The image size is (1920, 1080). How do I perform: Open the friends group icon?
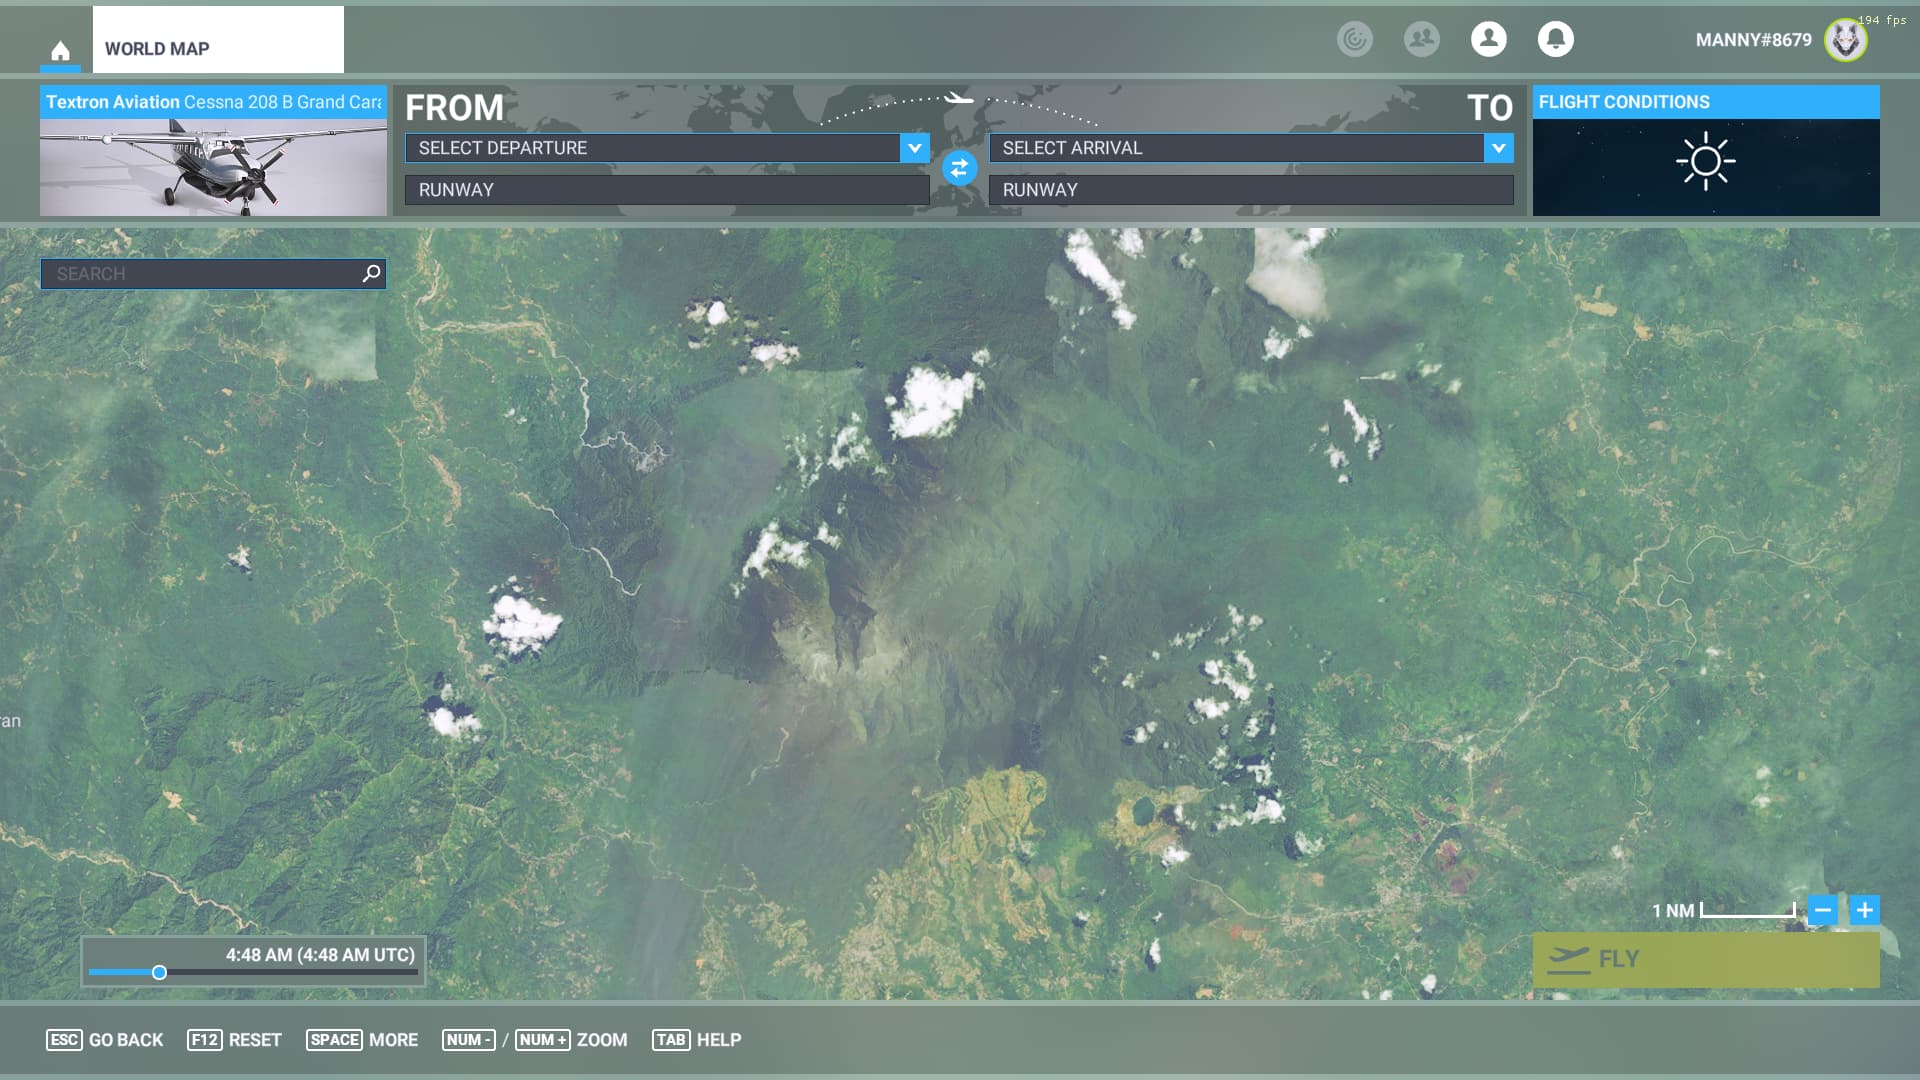1421,39
